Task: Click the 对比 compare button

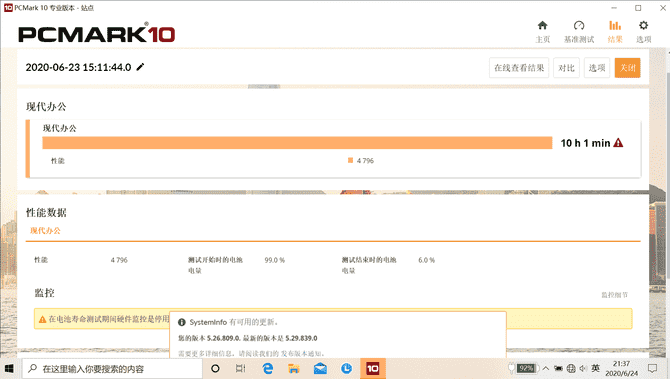Action: pyautogui.click(x=567, y=68)
